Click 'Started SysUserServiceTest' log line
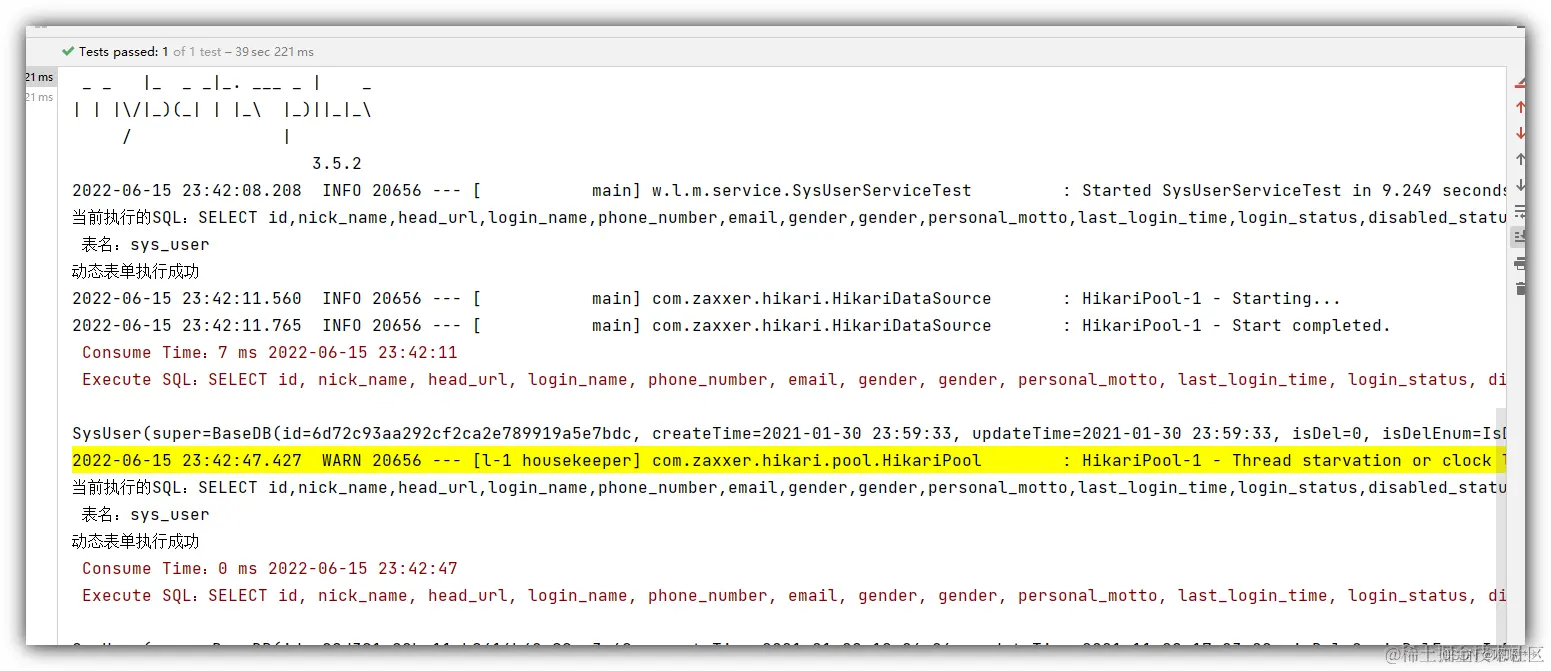 [789, 190]
